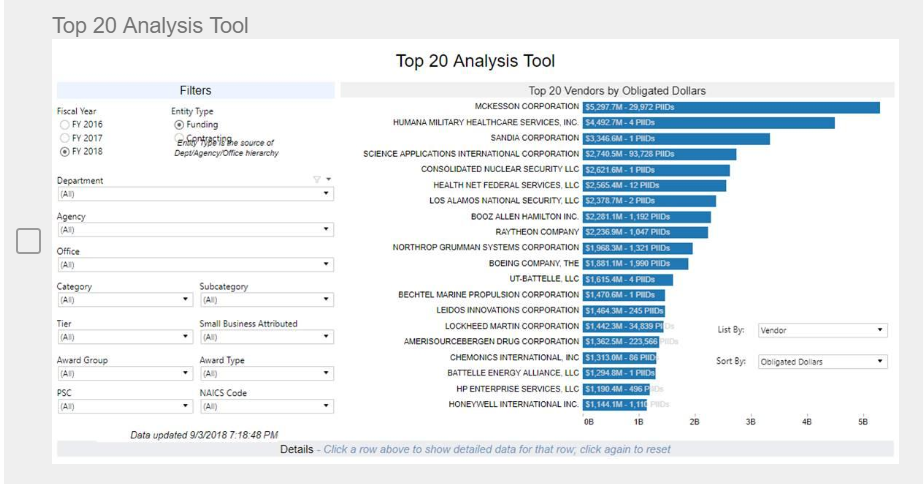Click the Booz Allen Hamilton Inc. vendor label
The image size is (924, 484).
(524, 216)
